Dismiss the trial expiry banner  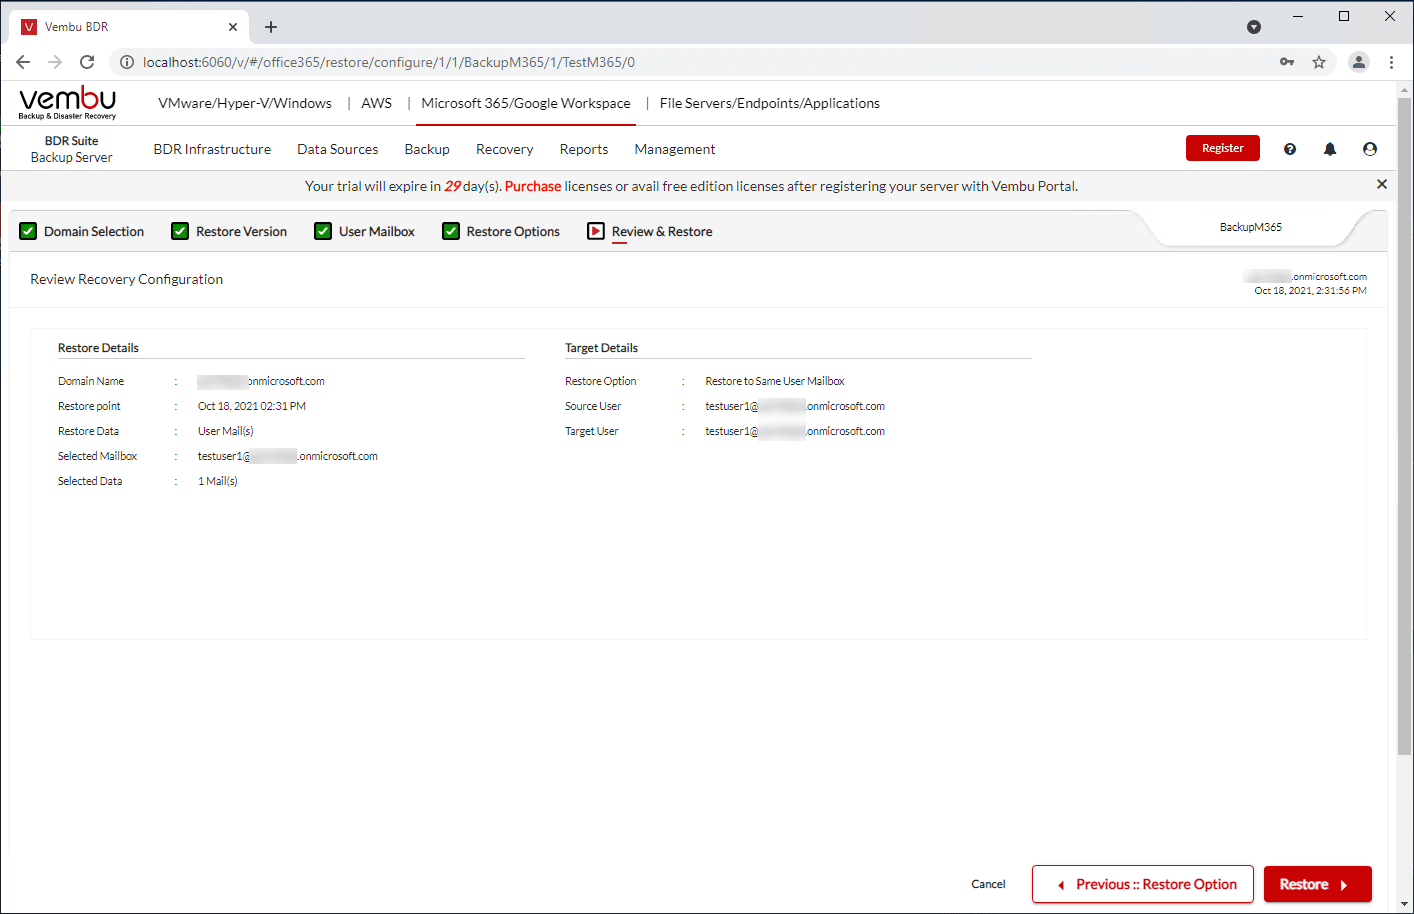click(1382, 184)
